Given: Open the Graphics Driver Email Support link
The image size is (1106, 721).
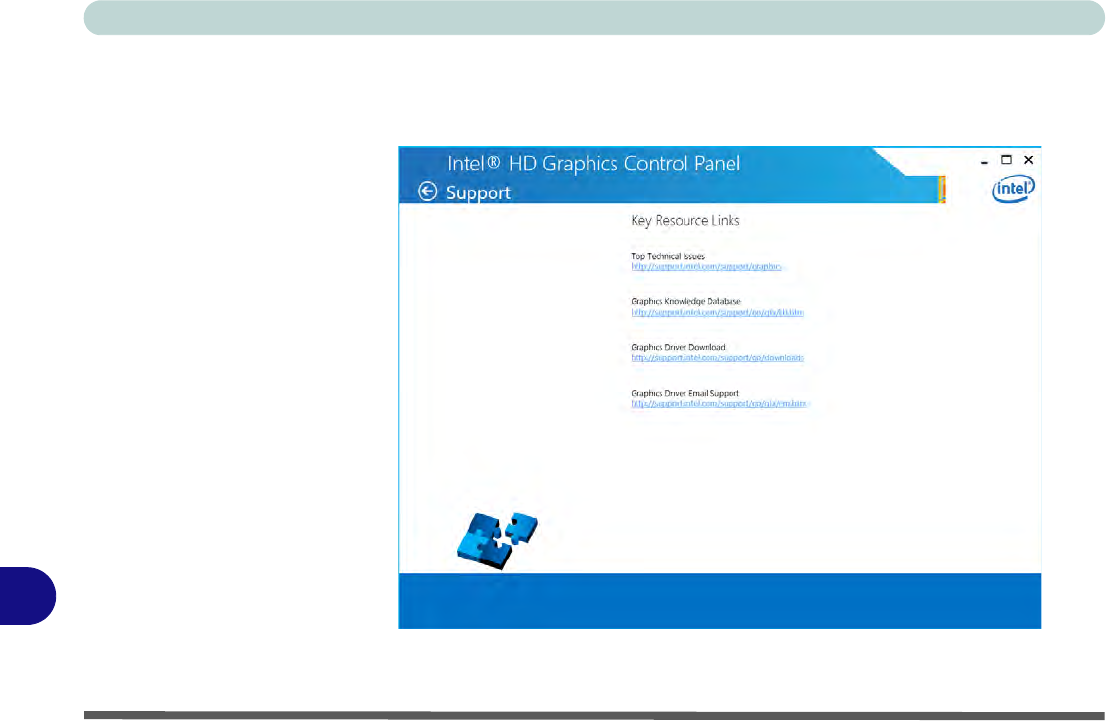Looking at the screenshot, I should 718,404.
